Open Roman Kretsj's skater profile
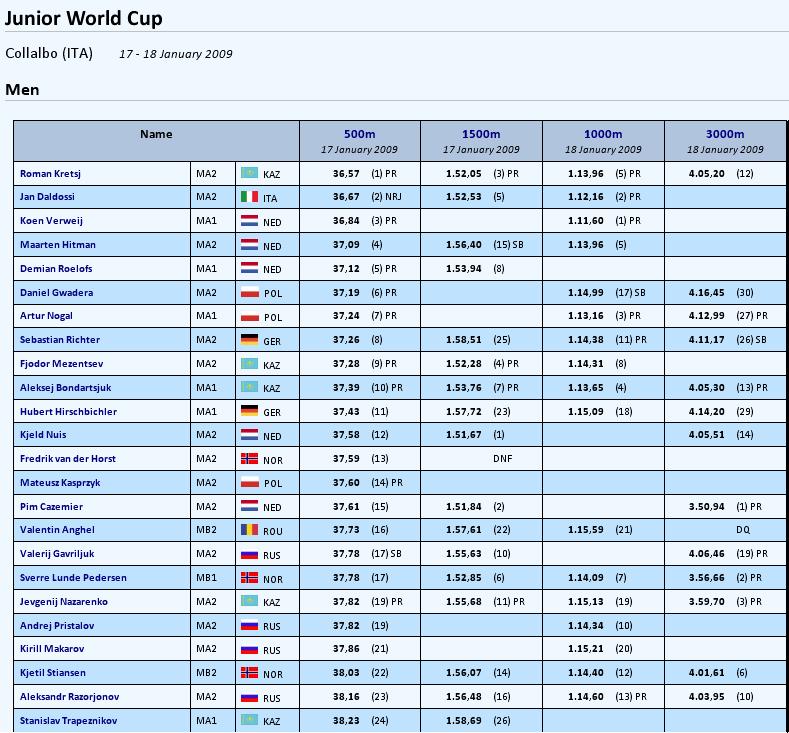 [50, 174]
